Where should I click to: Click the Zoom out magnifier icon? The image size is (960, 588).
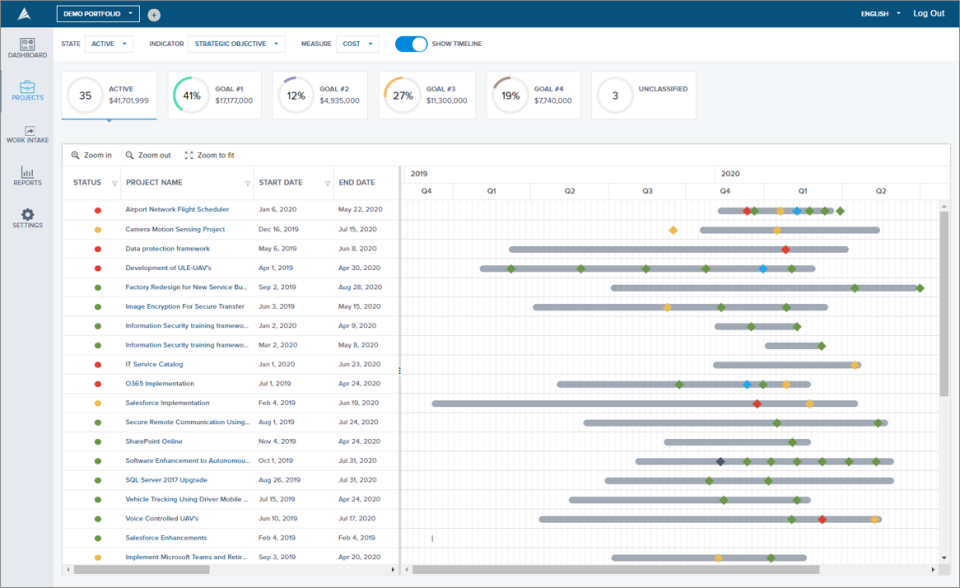point(128,156)
